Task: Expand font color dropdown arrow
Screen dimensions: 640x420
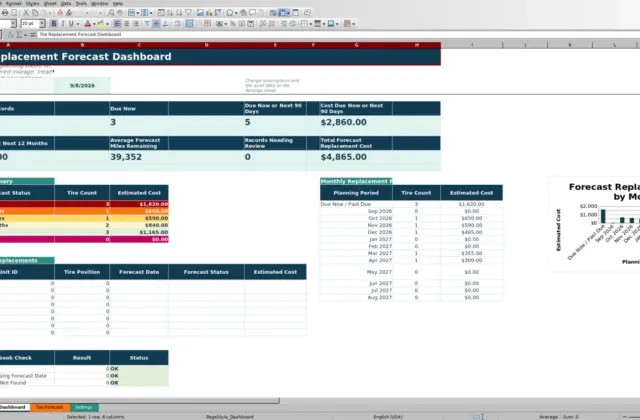Action: (94, 24)
